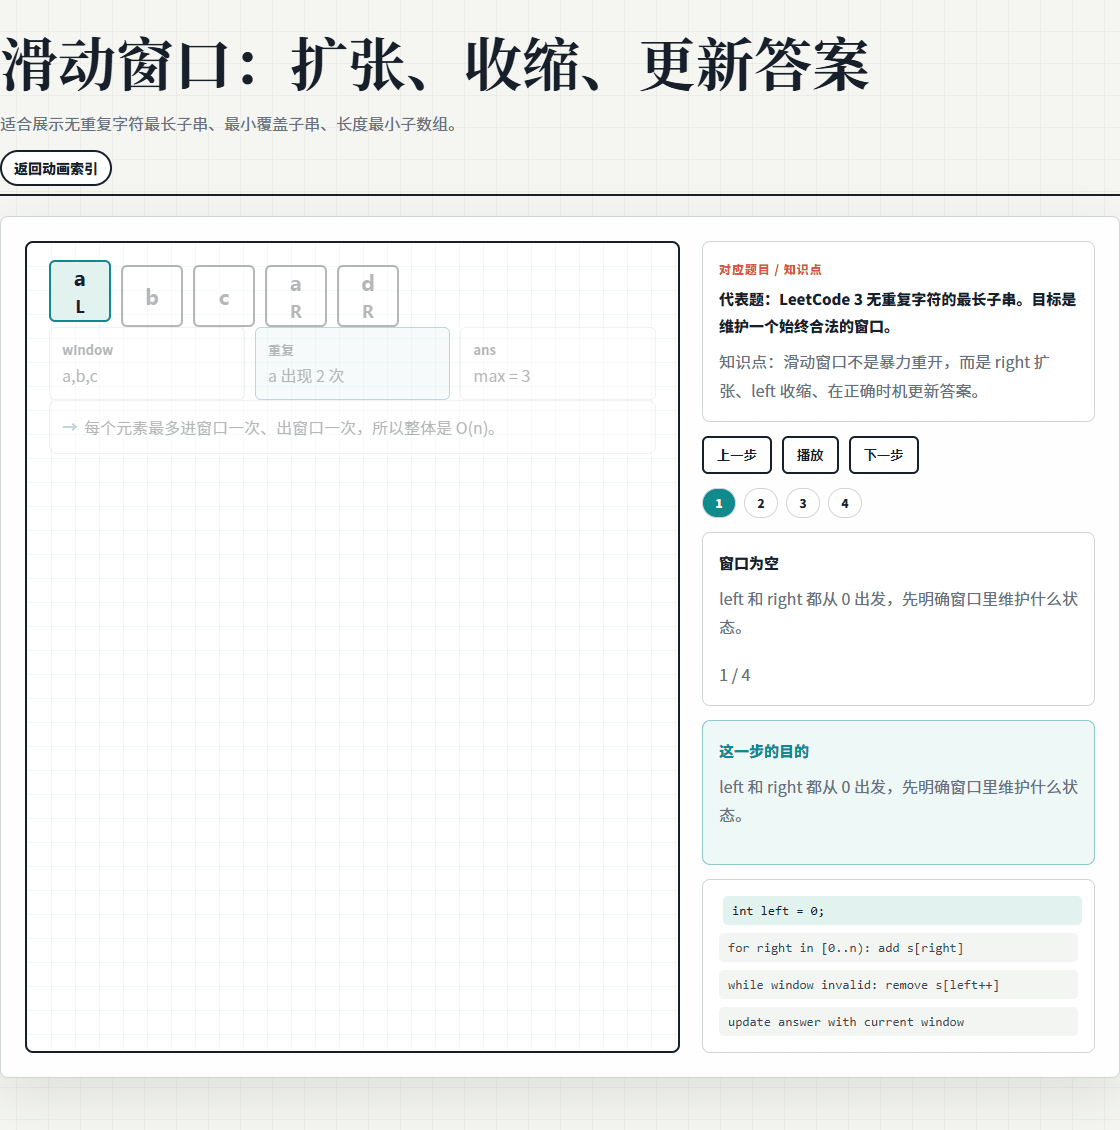The width and height of the screenshot is (1120, 1130).
Task: Click the 对应题目 / 知识点 label
Action: point(770,270)
